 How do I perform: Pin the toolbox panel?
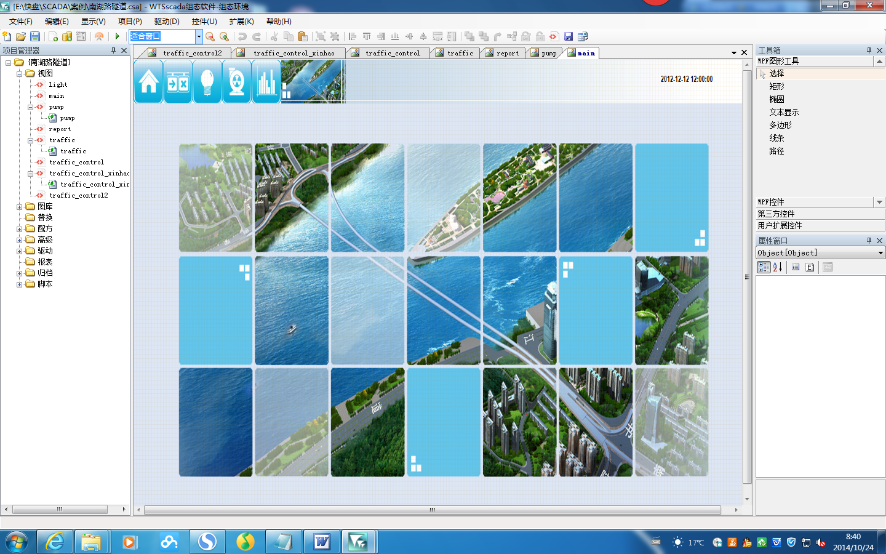point(869,50)
